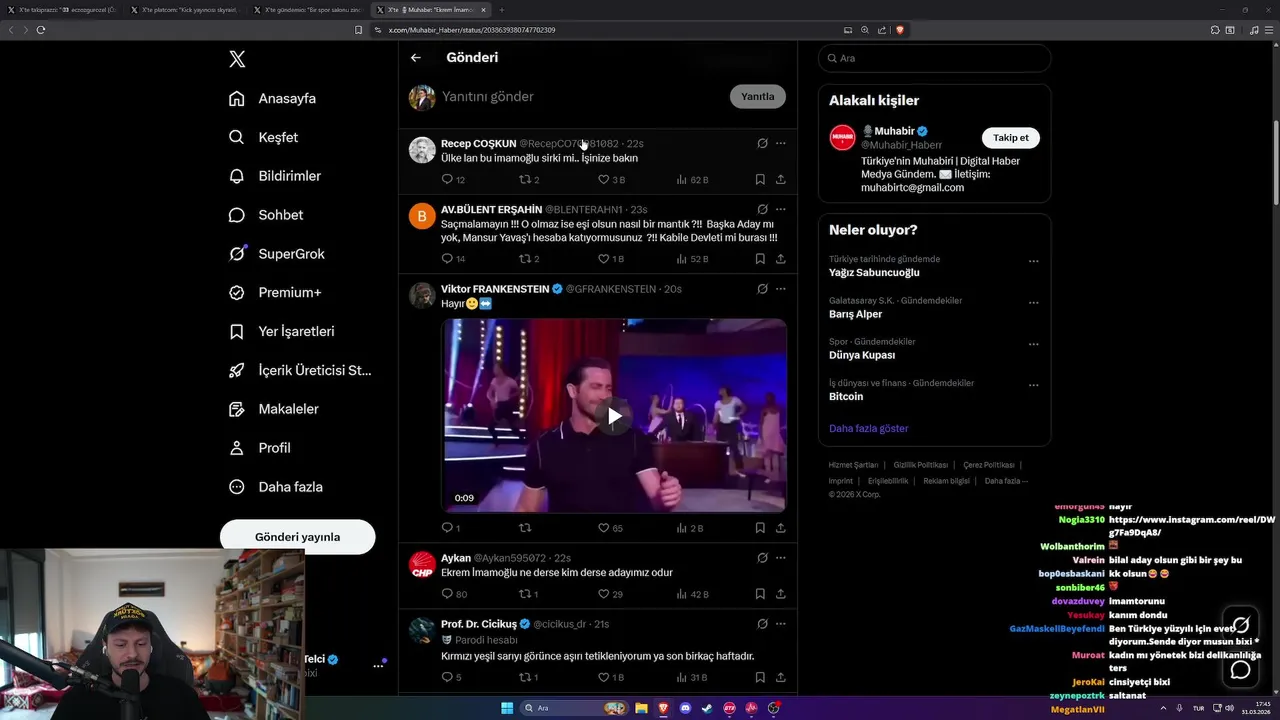Open Prof. Dr. Cicikuş avatar
Image resolution: width=1280 pixels, height=720 pixels.
[422, 631]
